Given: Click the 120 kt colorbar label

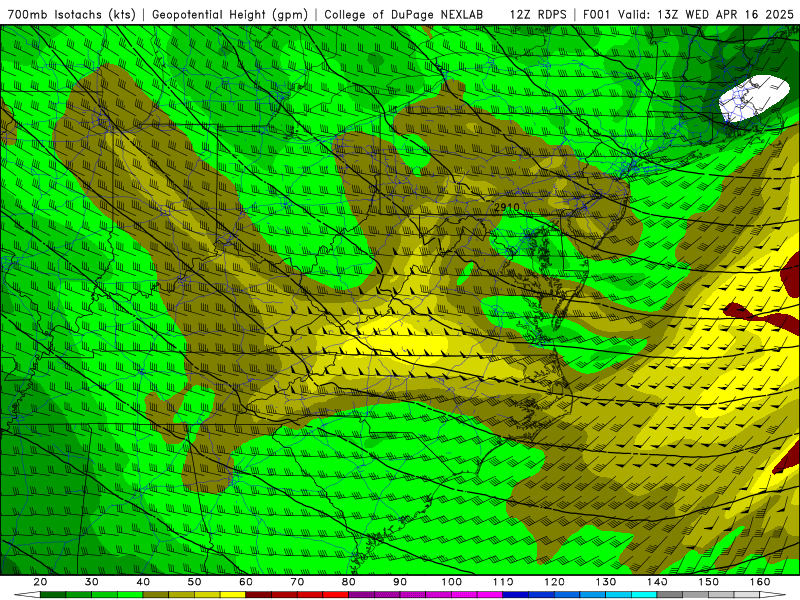Looking at the screenshot, I should click(x=554, y=582).
